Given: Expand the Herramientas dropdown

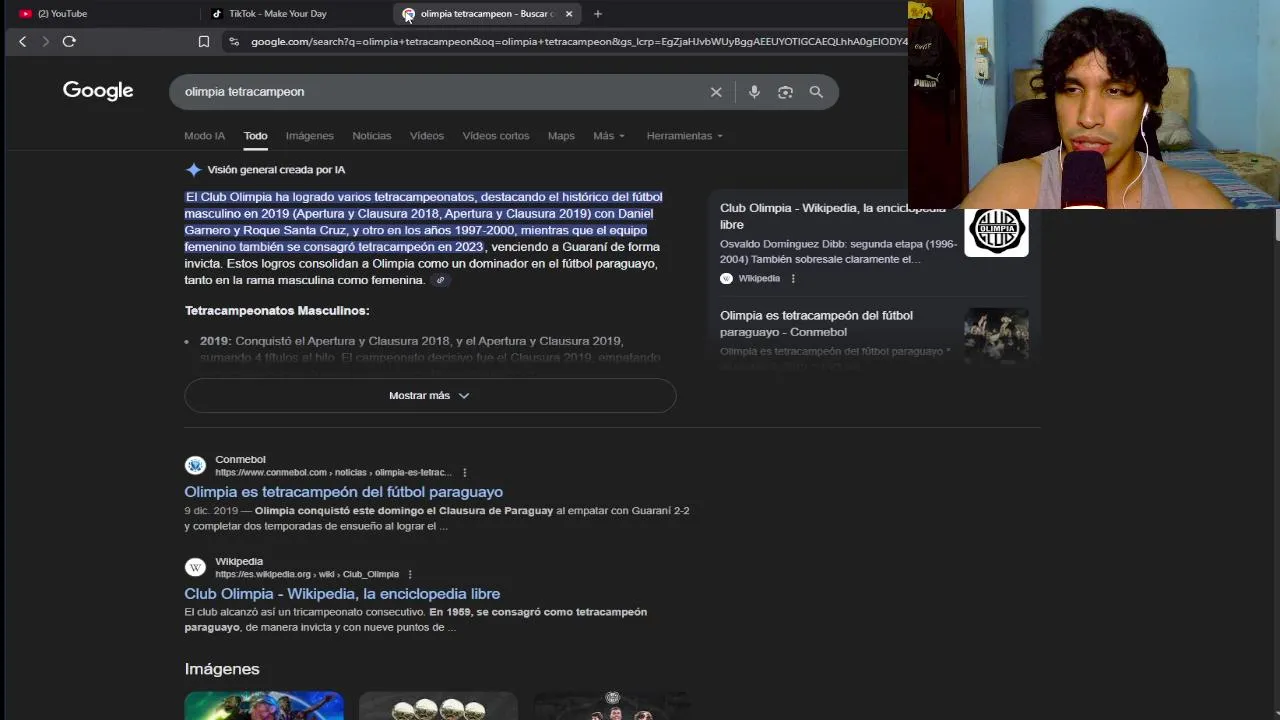Looking at the screenshot, I should coord(684,136).
